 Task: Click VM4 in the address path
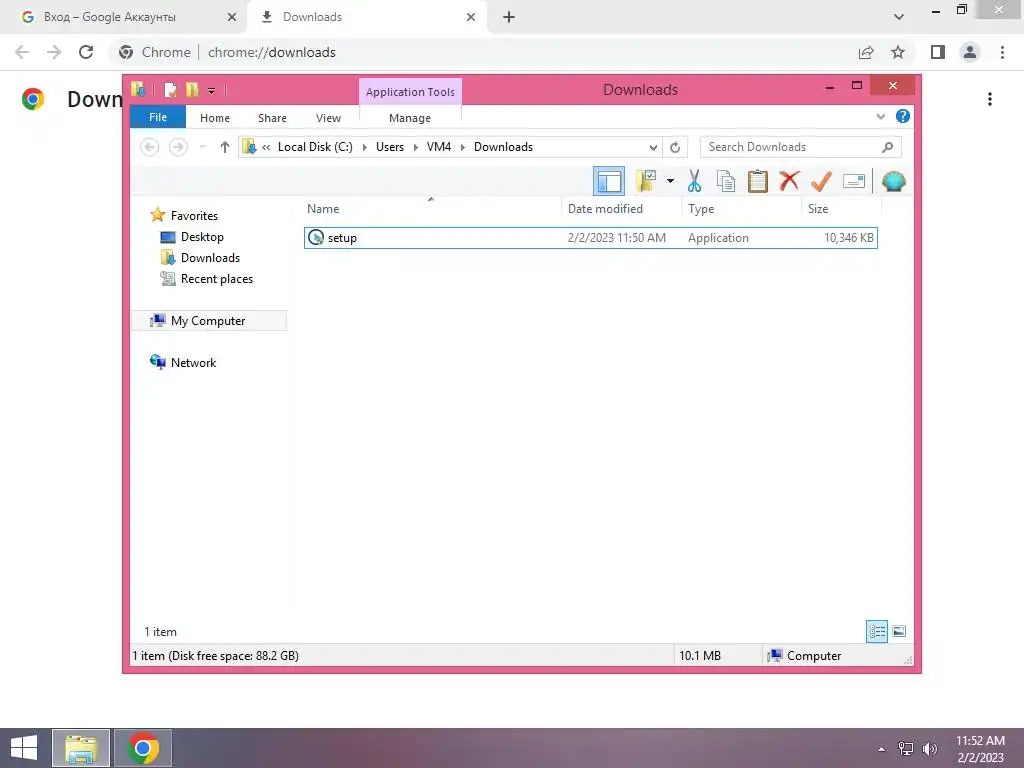439,147
